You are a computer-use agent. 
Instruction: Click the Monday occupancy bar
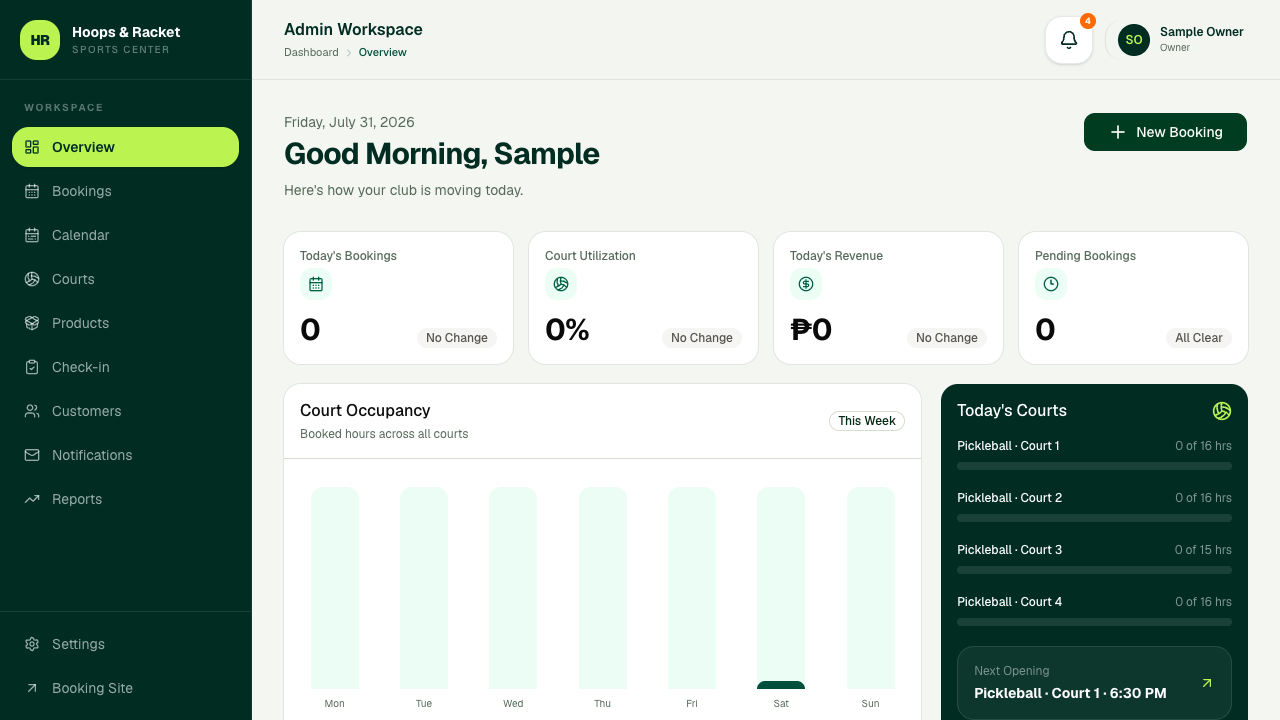click(x=335, y=588)
